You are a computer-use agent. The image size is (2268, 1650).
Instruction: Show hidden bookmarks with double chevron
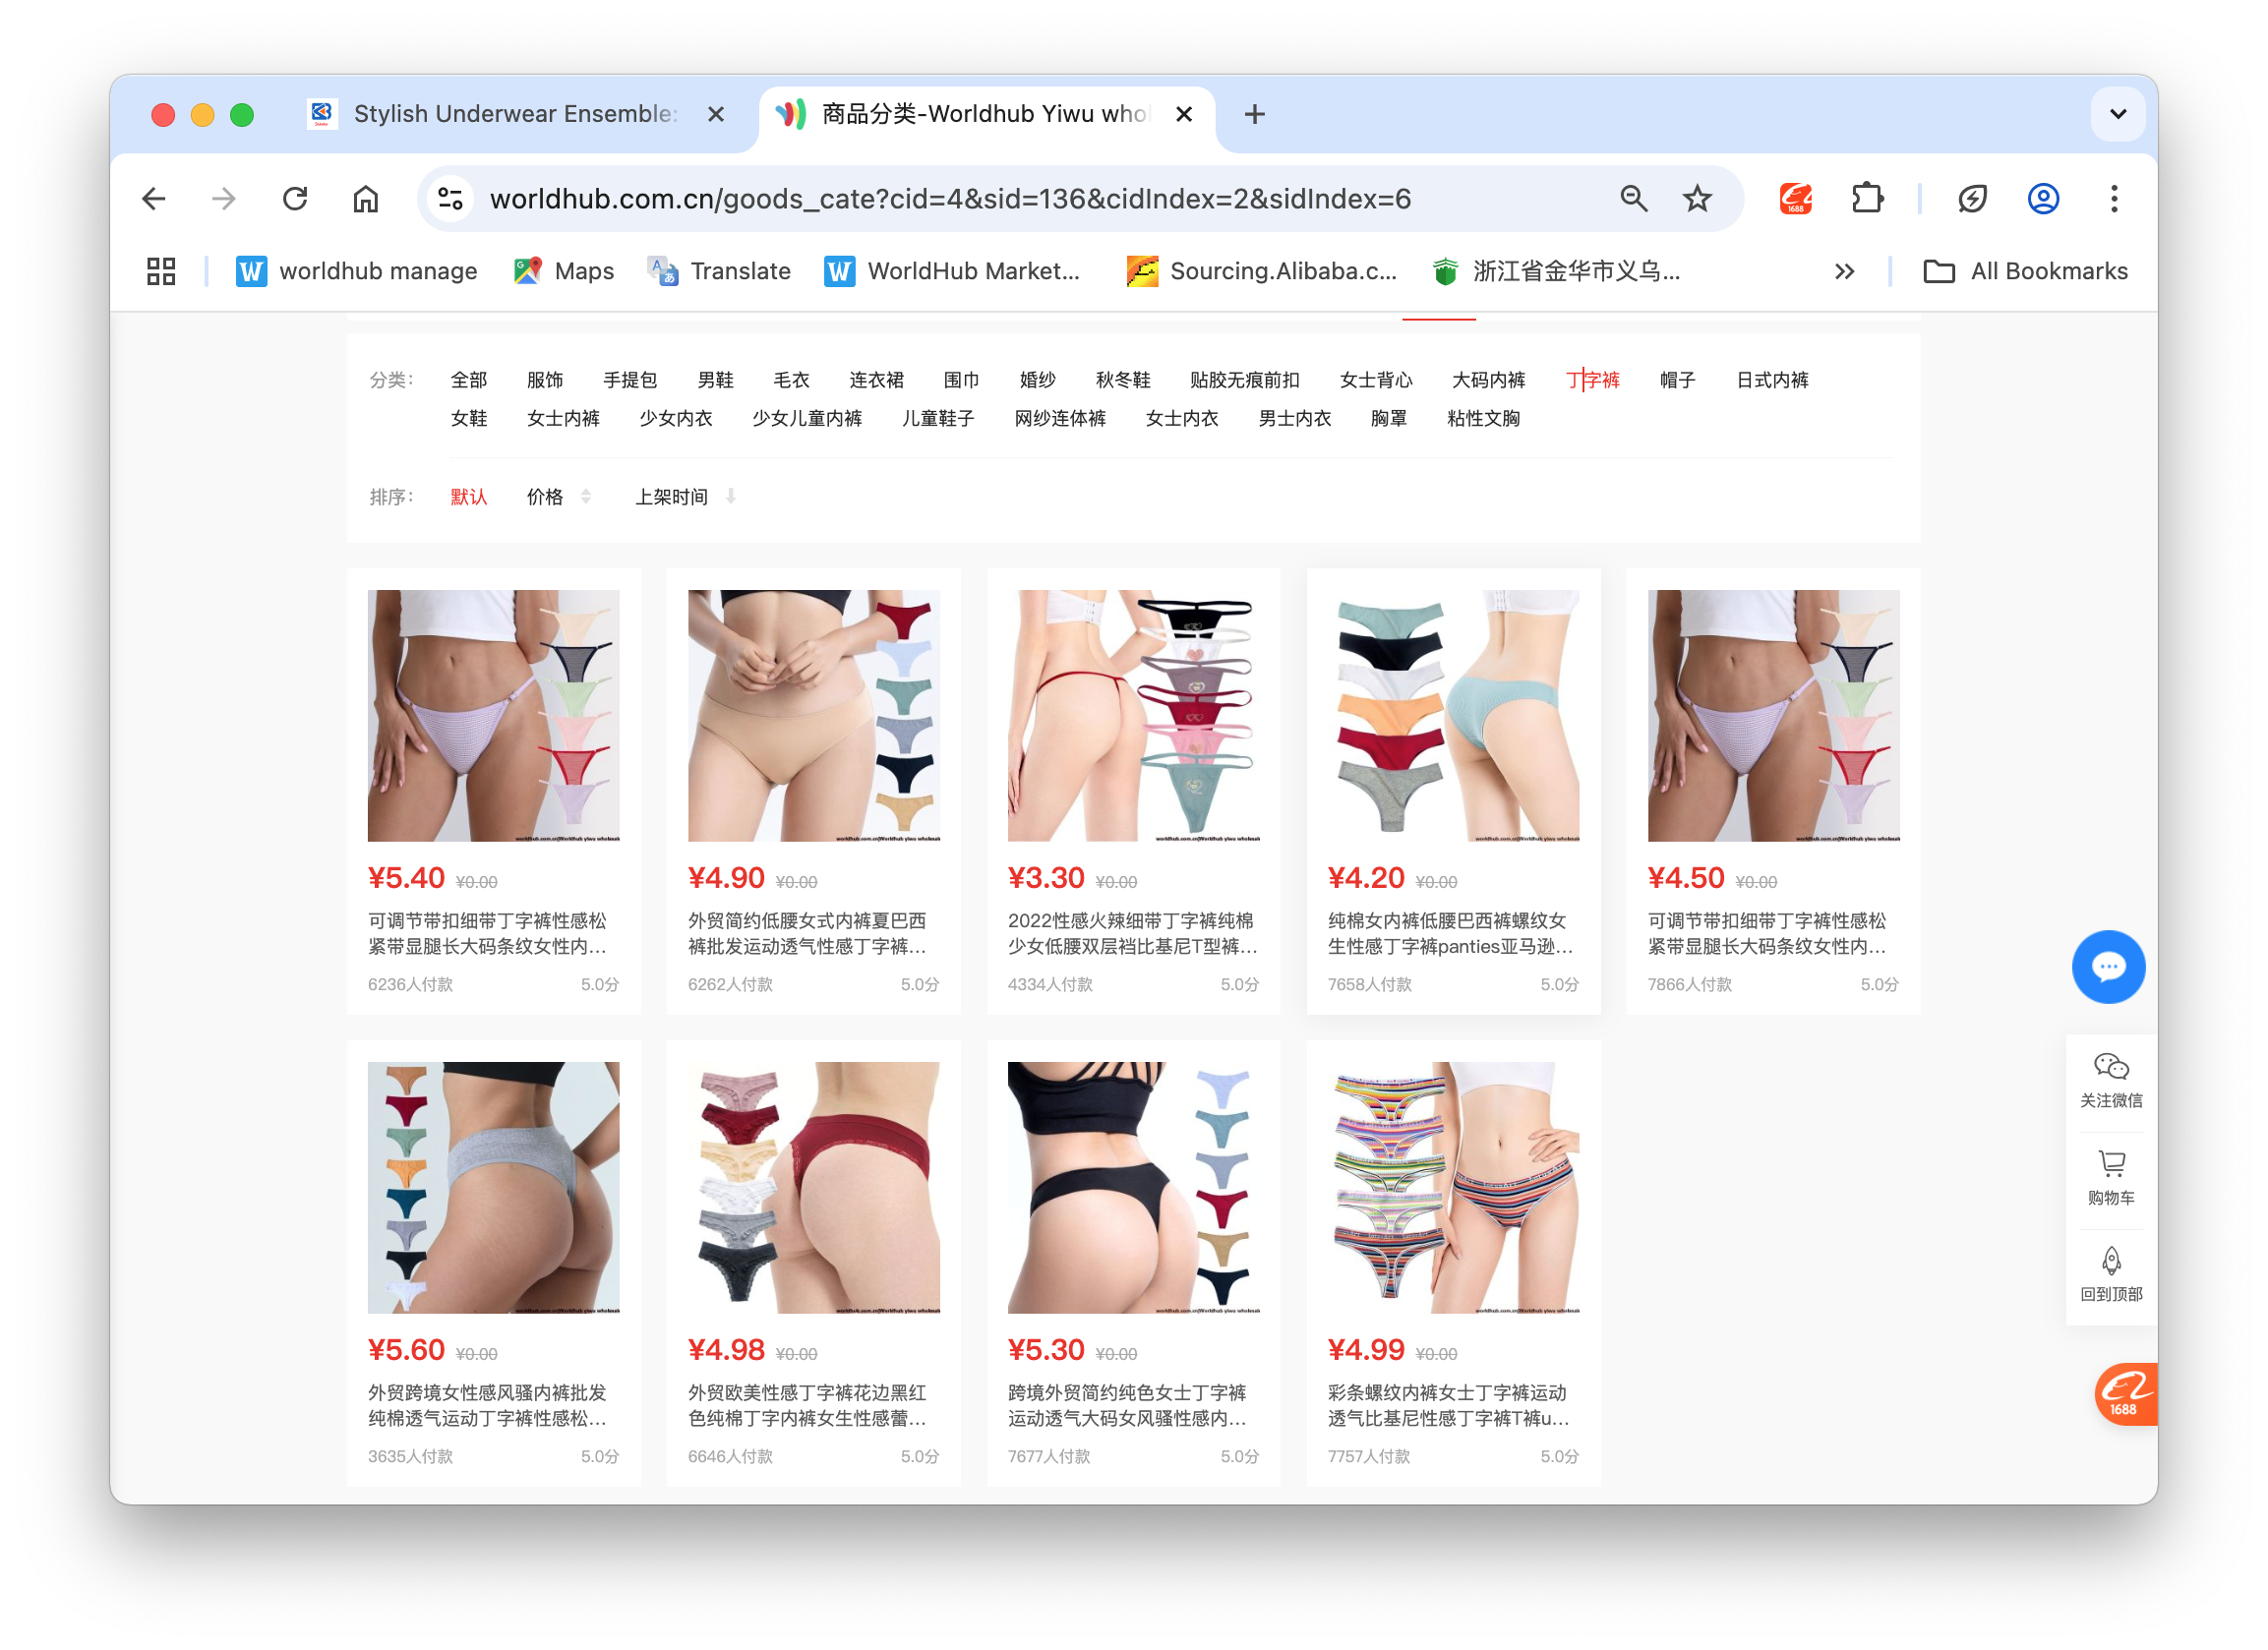coord(1844,271)
